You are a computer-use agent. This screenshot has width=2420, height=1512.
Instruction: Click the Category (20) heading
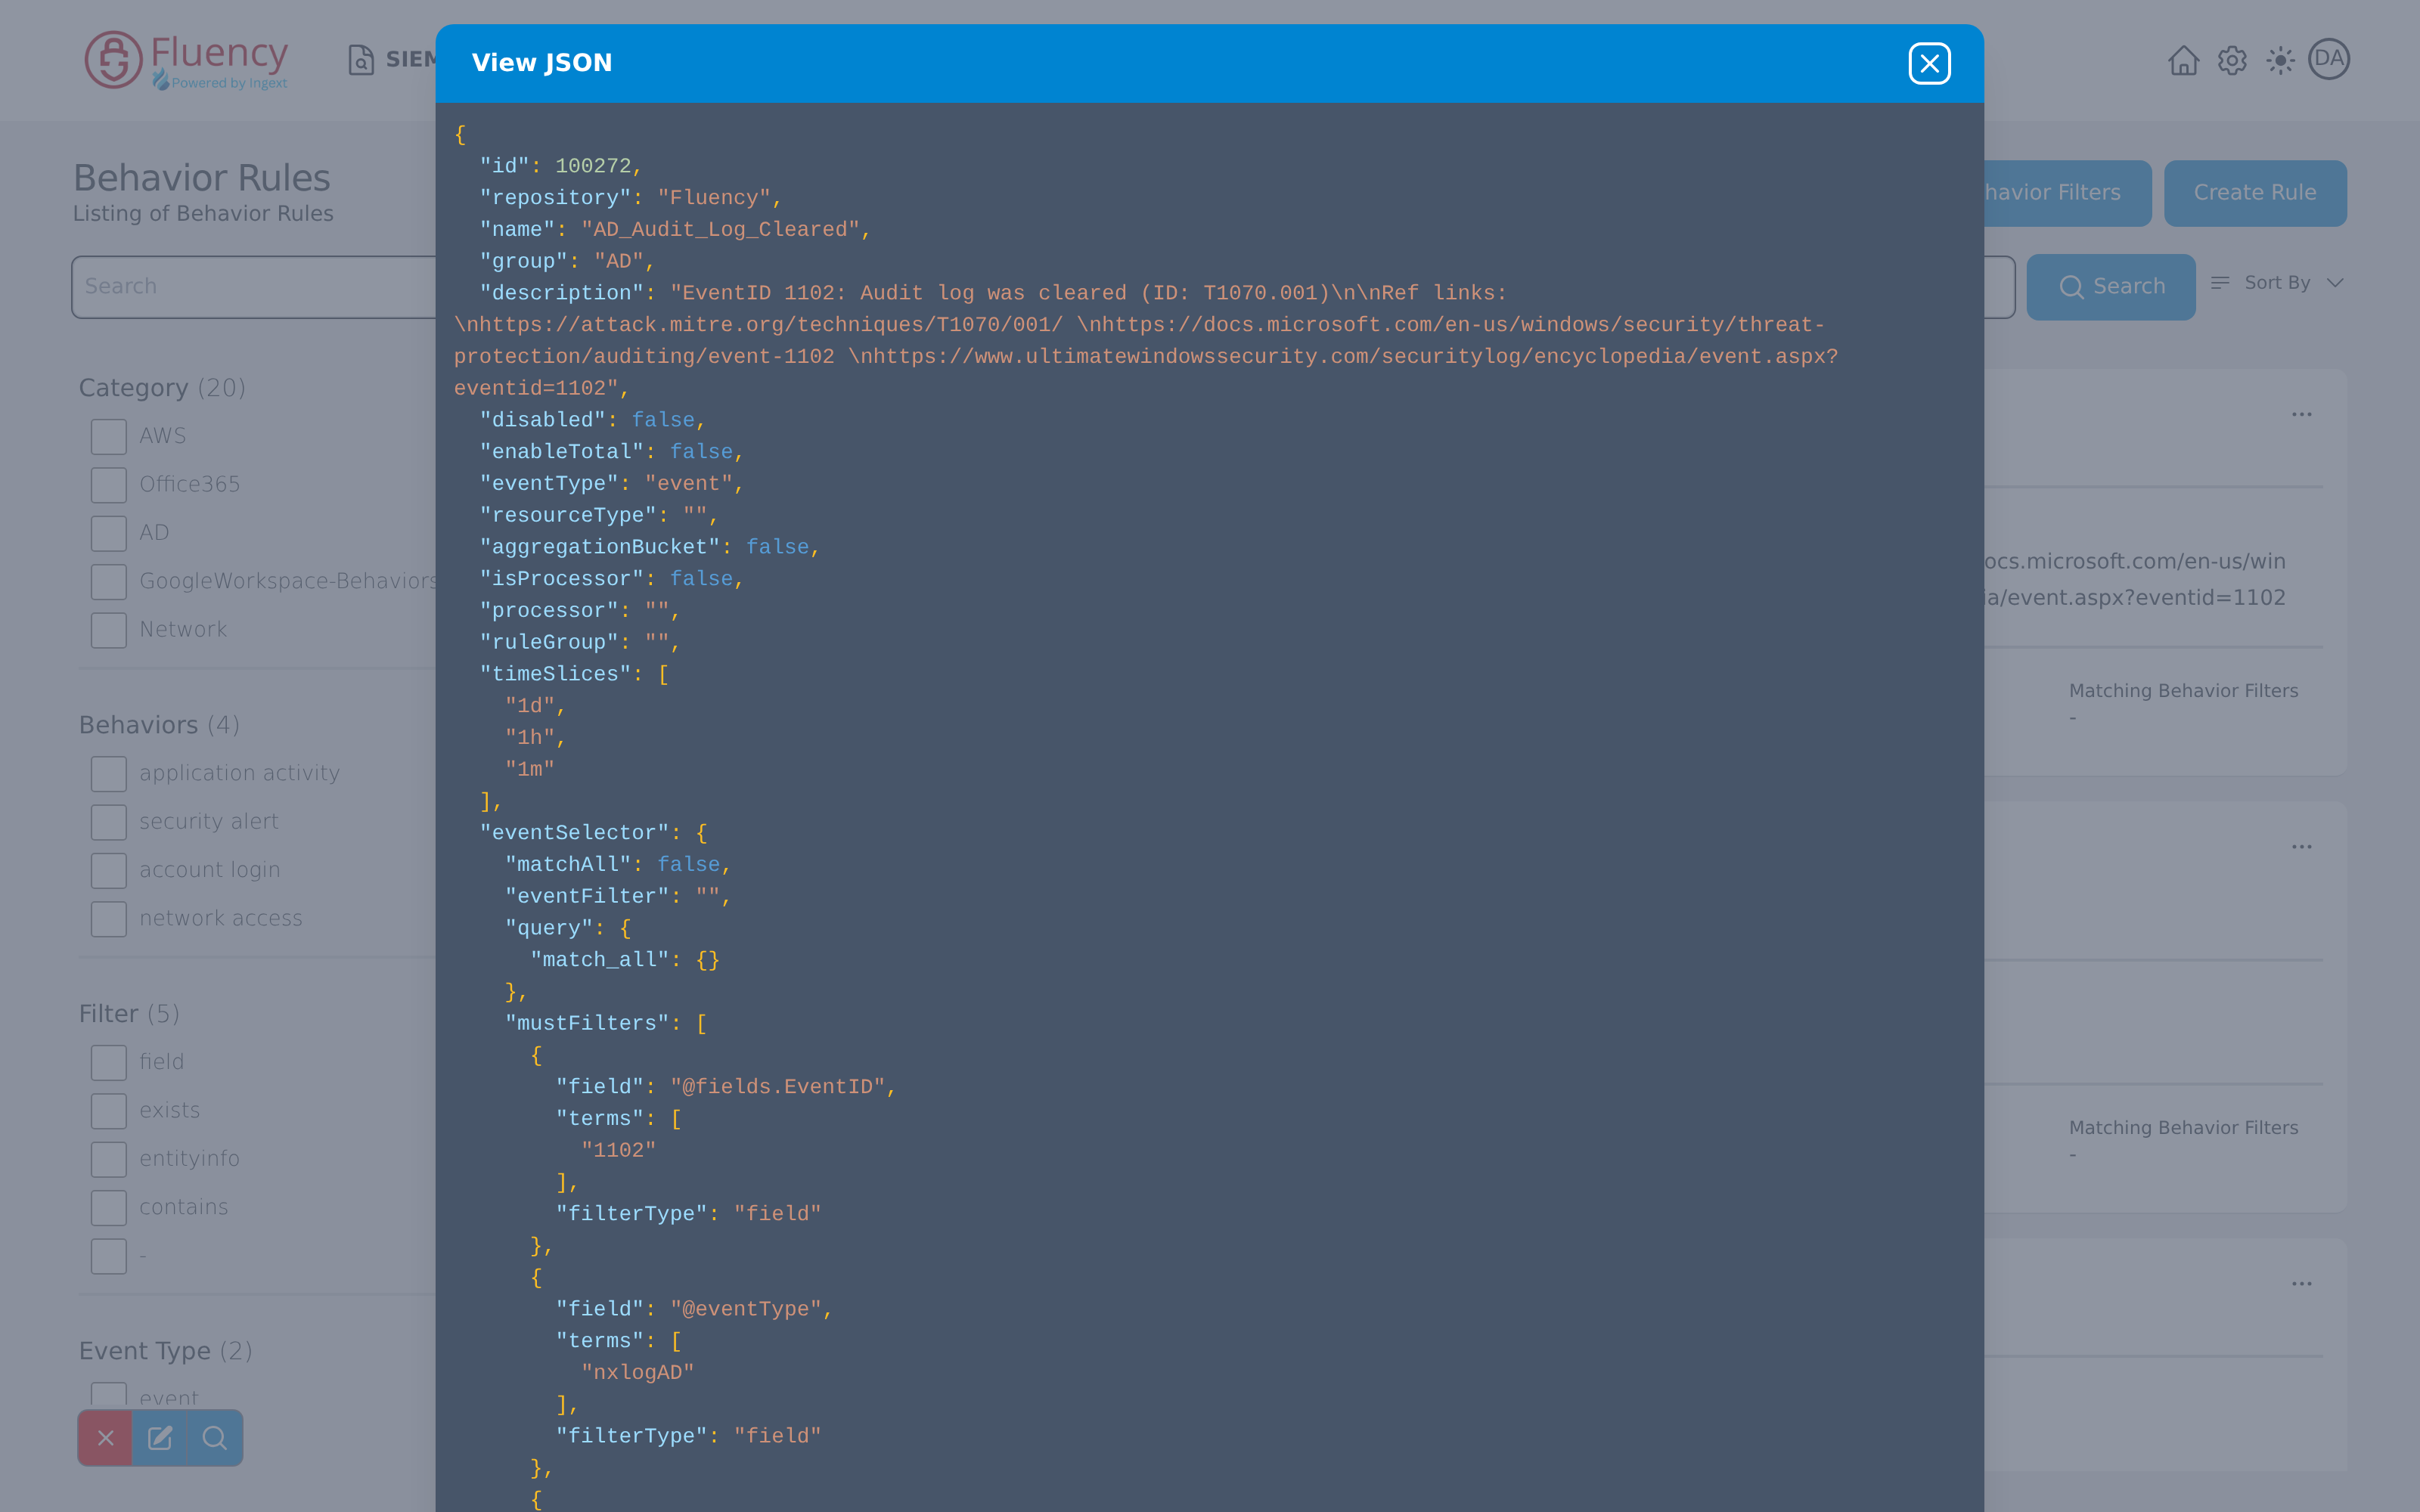[x=162, y=388]
